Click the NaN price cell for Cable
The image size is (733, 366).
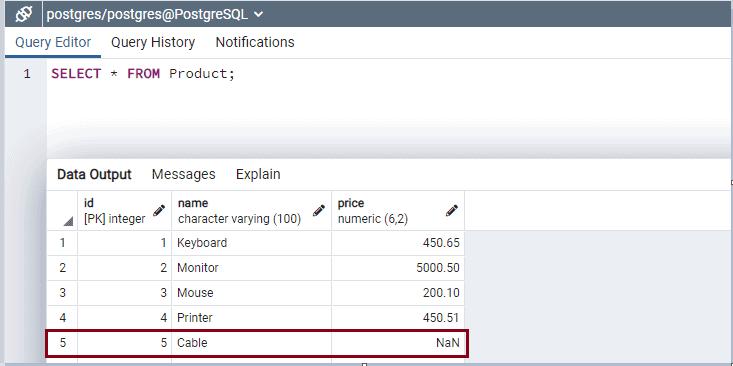[x=398, y=343]
